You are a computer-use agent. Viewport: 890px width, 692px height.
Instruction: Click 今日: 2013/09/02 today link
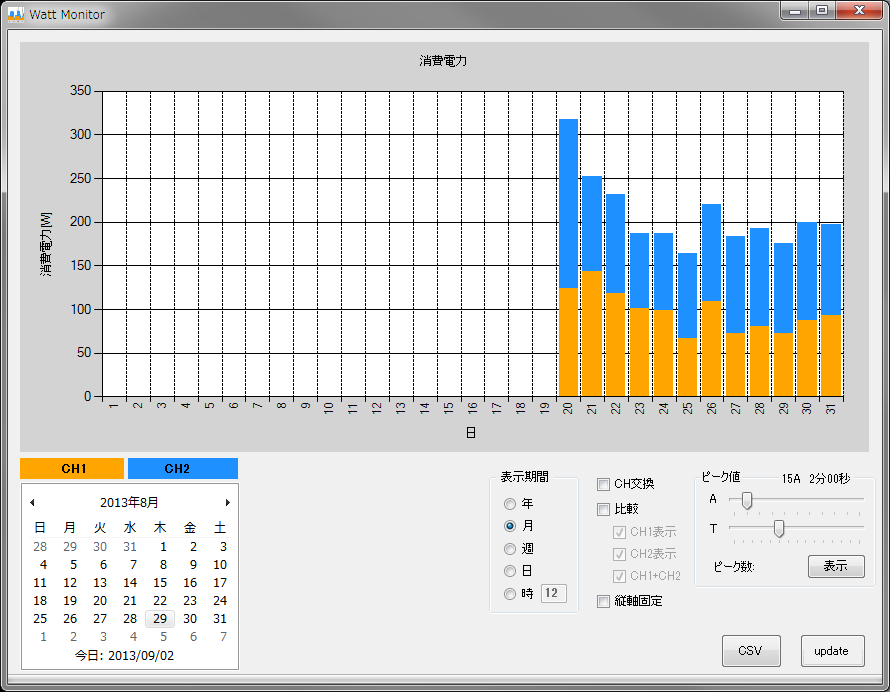coord(124,656)
